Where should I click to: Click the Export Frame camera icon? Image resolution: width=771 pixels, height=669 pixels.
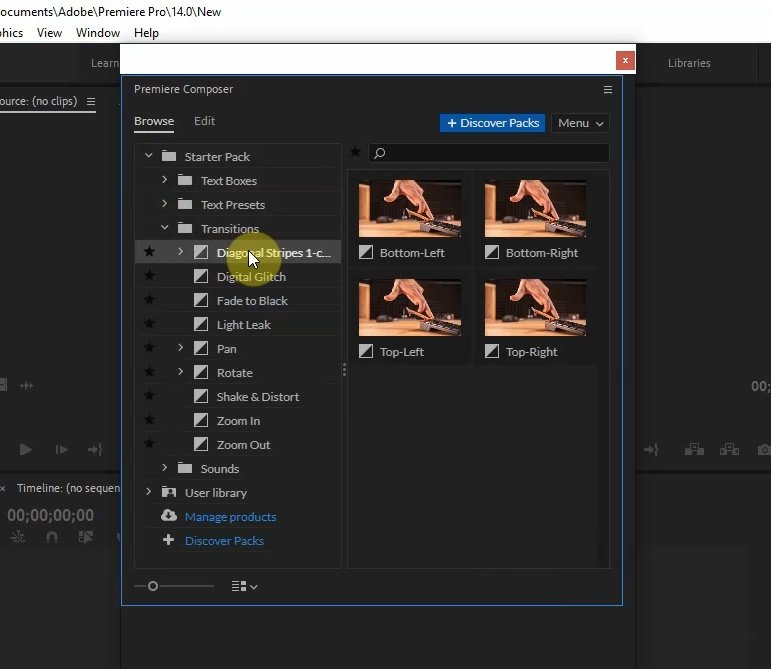tap(764, 449)
